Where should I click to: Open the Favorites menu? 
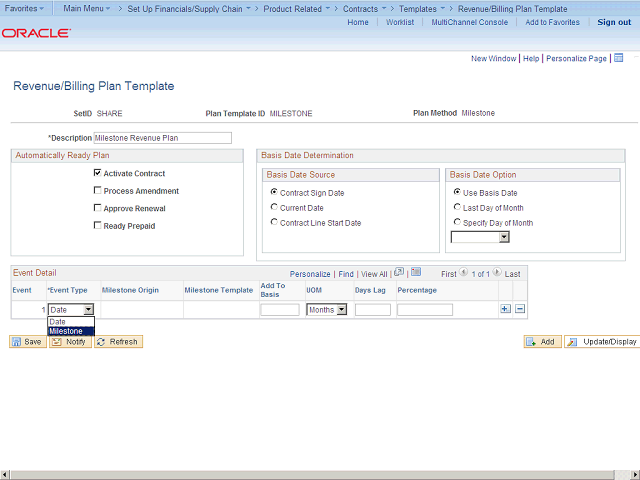(24, 8)
